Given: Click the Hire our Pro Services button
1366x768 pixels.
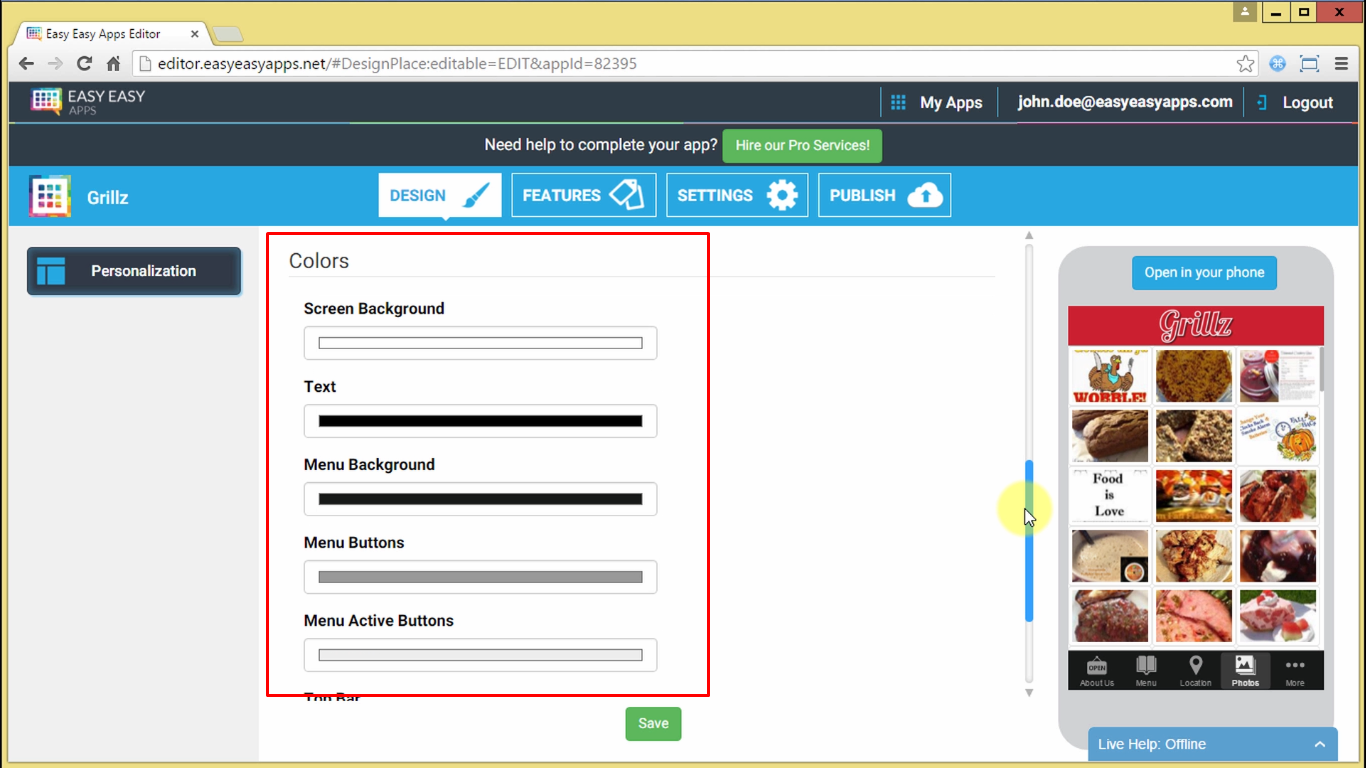Looking at the screenshot, I should pos(801,145).
